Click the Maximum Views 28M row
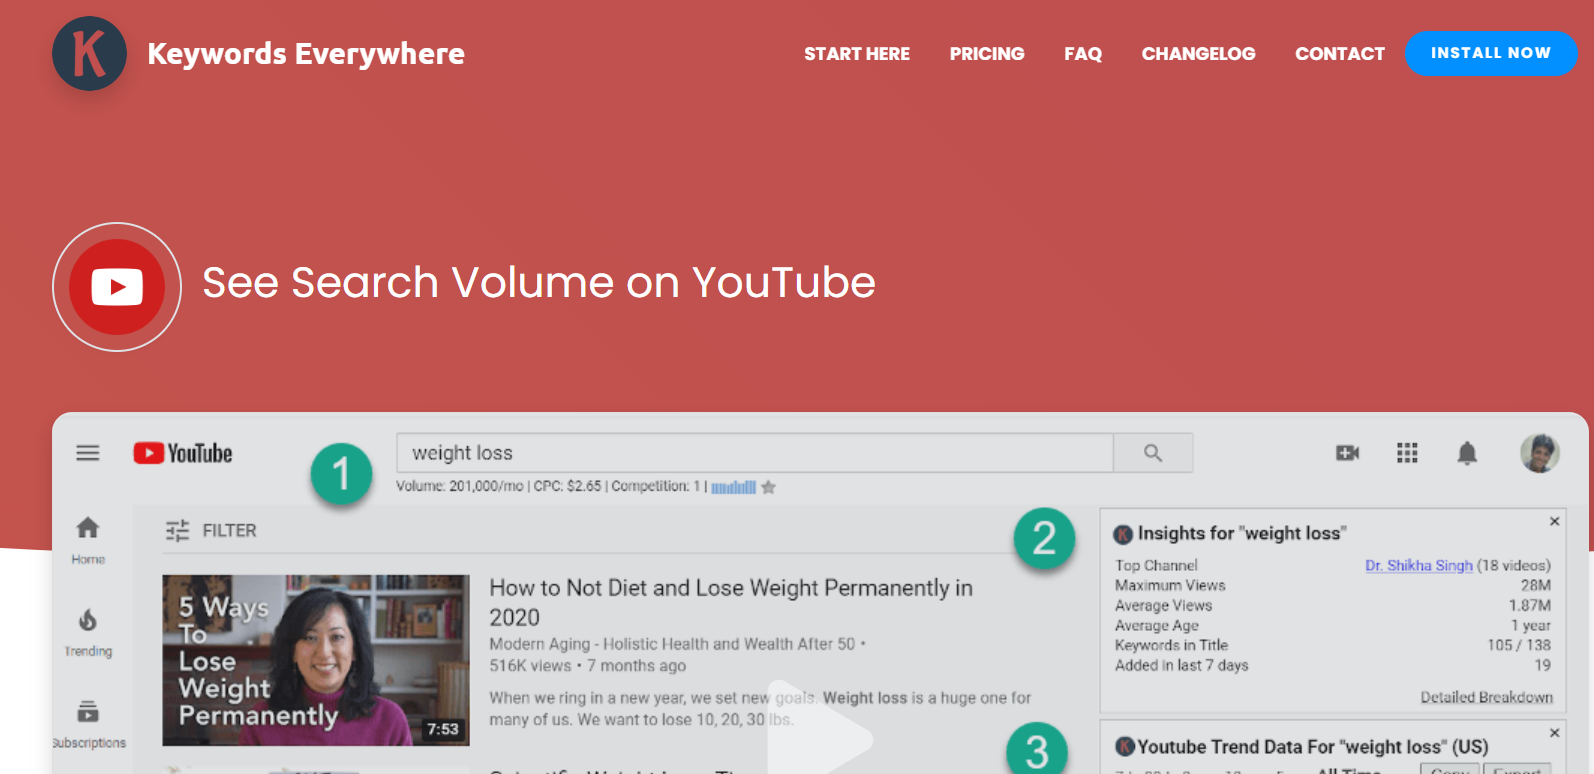This screenshot has width=1594, height=774. click(1333, 585)
